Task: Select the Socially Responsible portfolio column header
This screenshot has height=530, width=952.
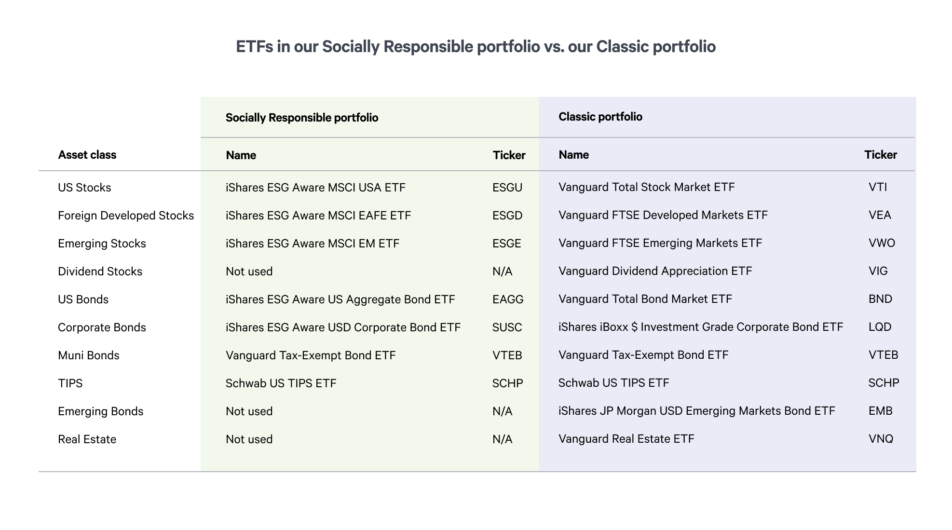Action: 302,117
